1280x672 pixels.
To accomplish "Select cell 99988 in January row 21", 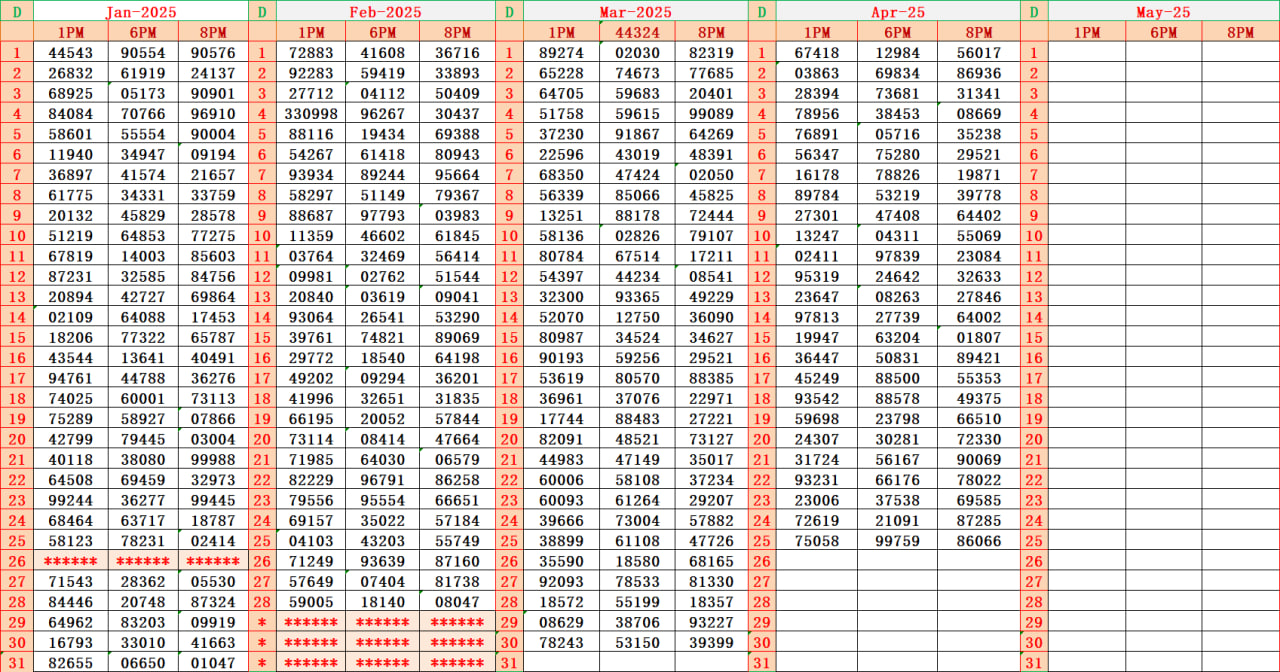I will pos(213,459).
